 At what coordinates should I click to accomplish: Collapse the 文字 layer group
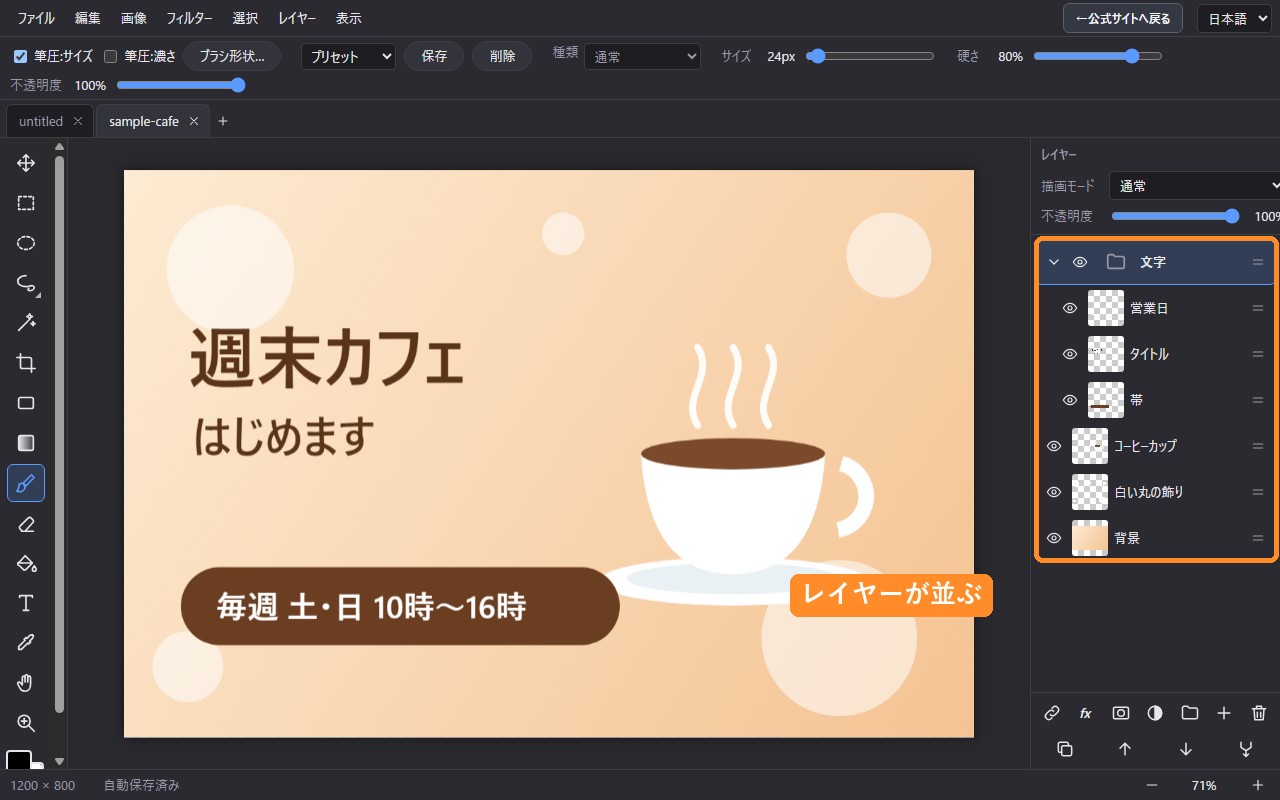pyautogui.click(x=1053, y=262)
